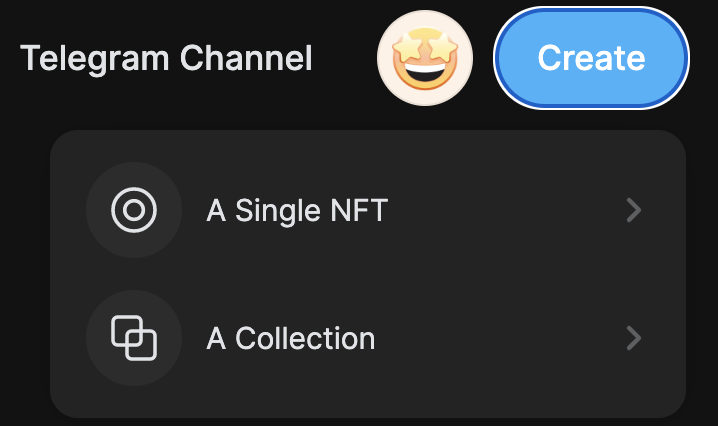The image size is (718, 426).
Task: Open the Telegram Channel link
Action: pyautogui.click(x=166, y=58)
